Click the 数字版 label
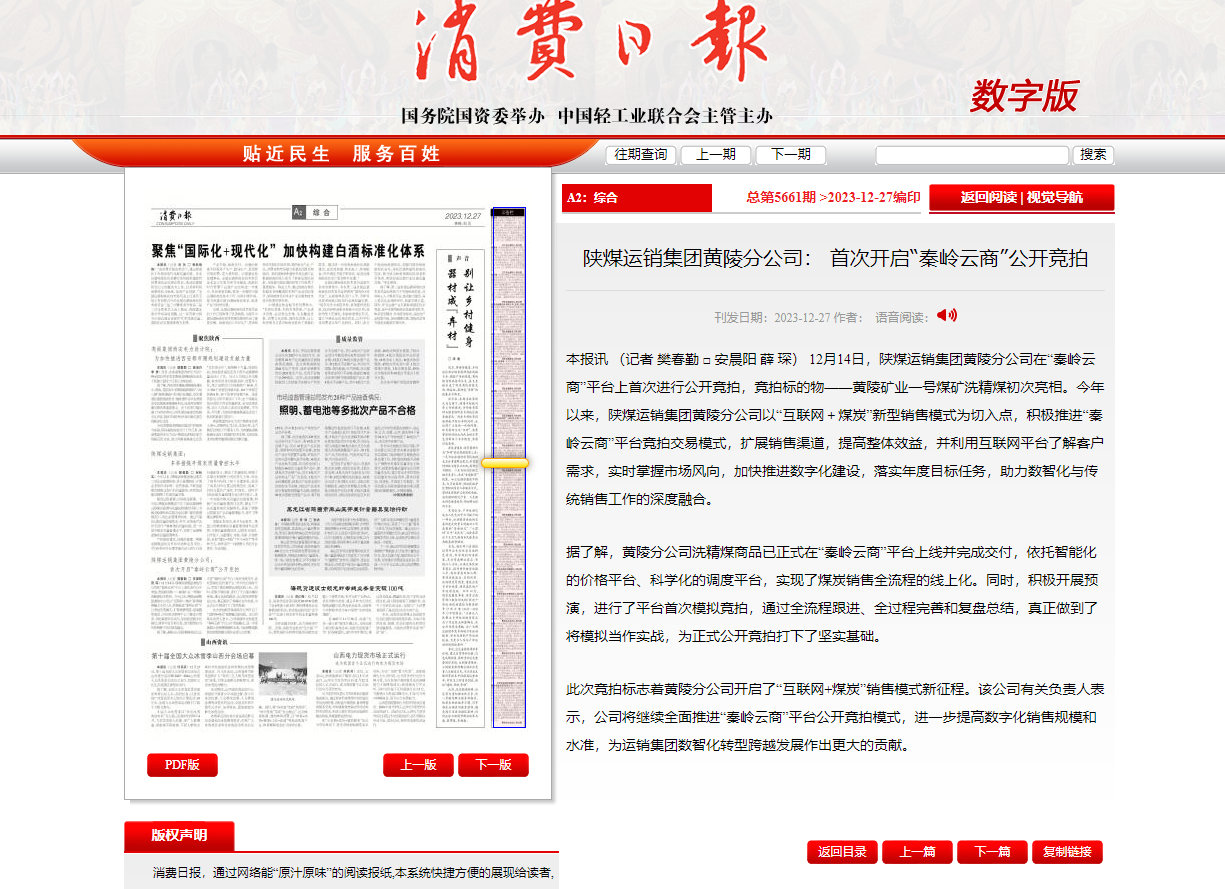The height and width of the screenshot is (889, 1225). coord(1024,97)
